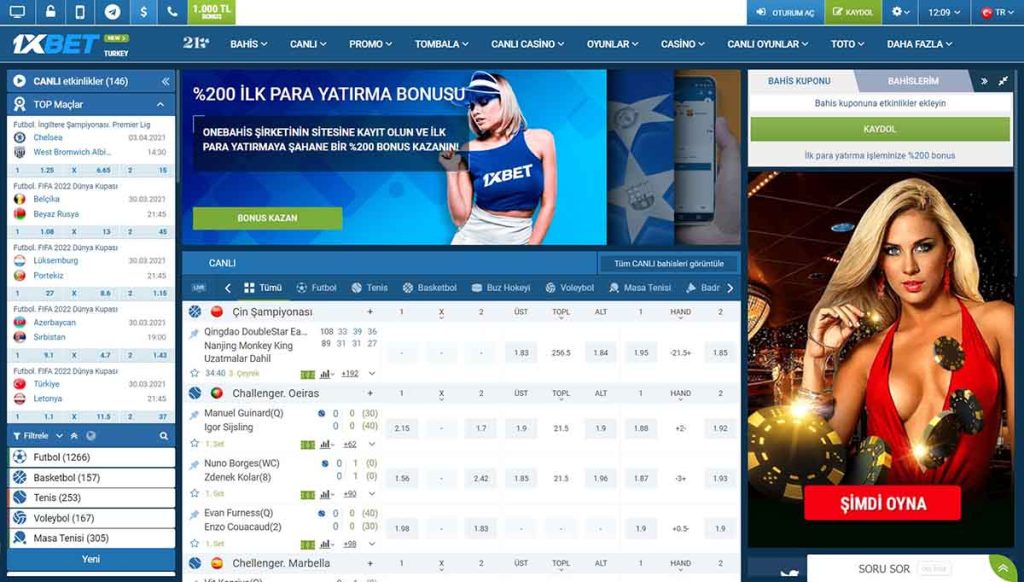Select the Voleybol live tab
Screen dimensions: 1024x582
[x=569, y=287]
